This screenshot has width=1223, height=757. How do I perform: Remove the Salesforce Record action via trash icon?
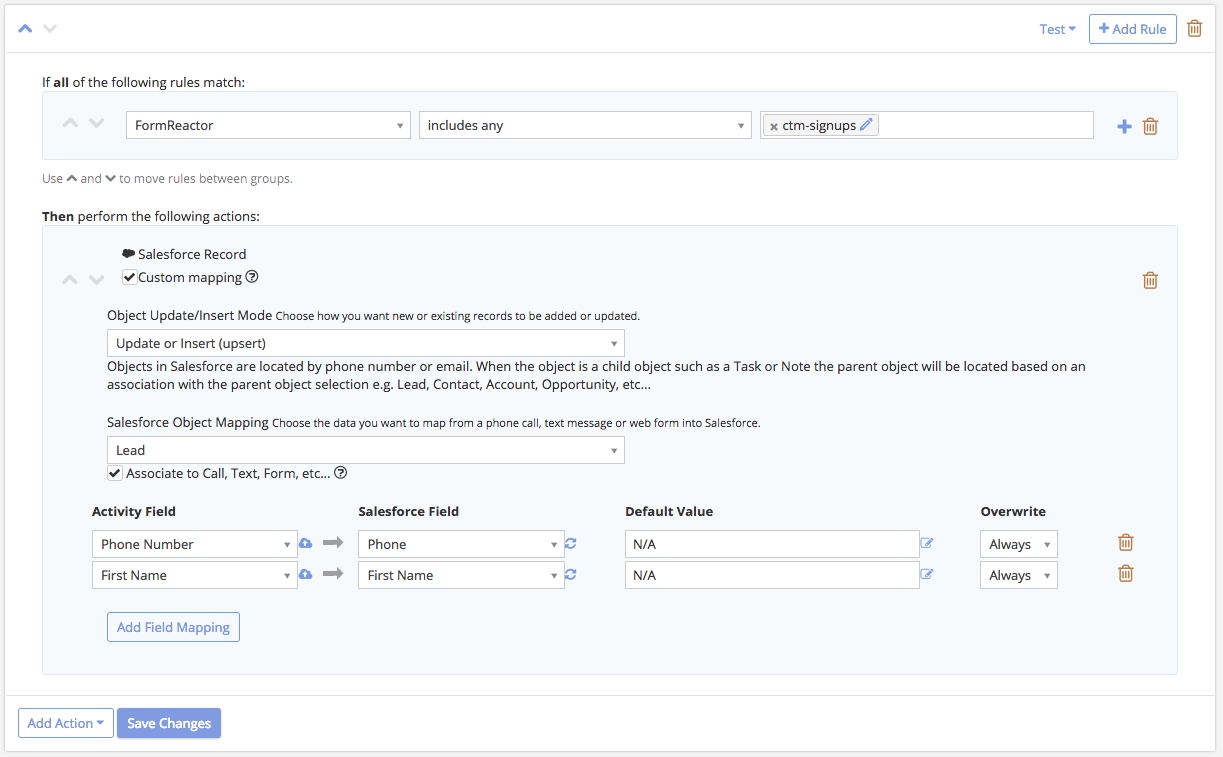click(1150, 281)
